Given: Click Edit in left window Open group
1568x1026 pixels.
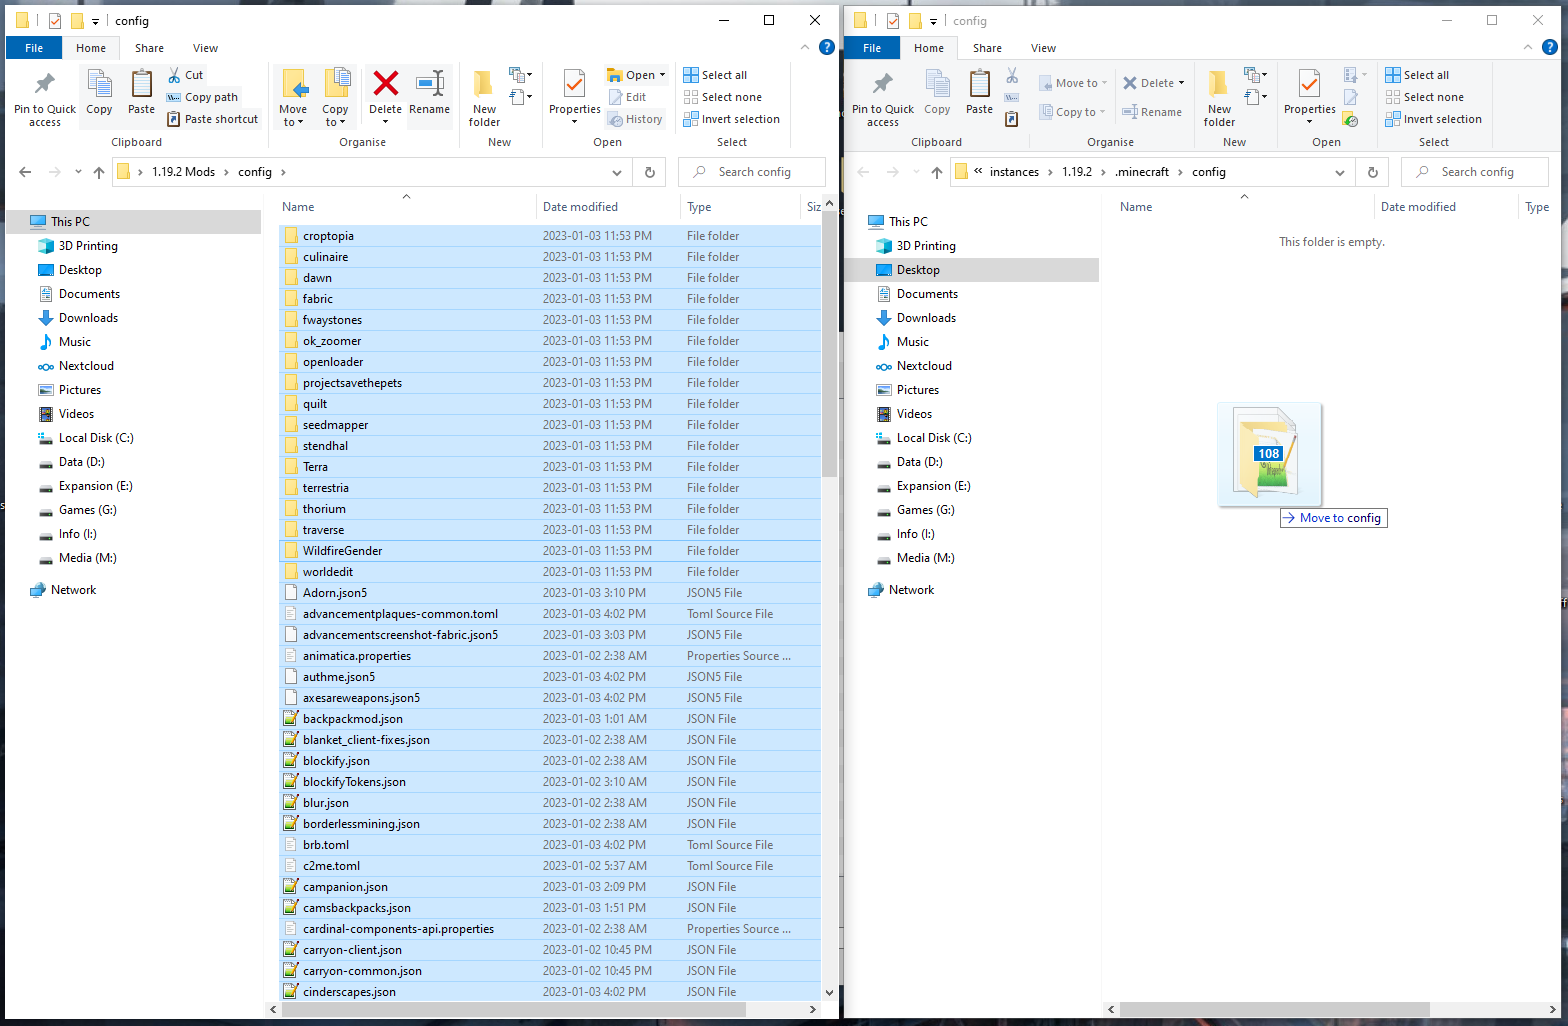Looking at the screenshot, I should 628,97.
